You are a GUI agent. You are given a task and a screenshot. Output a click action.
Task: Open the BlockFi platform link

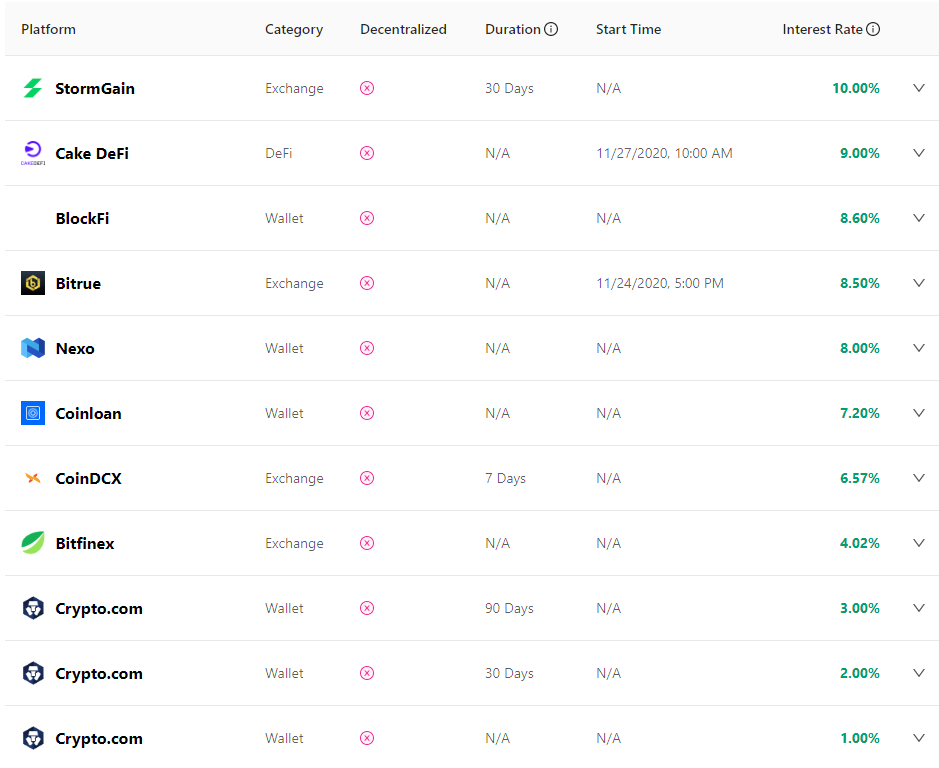pyautogui.click(x=82, y=218)
